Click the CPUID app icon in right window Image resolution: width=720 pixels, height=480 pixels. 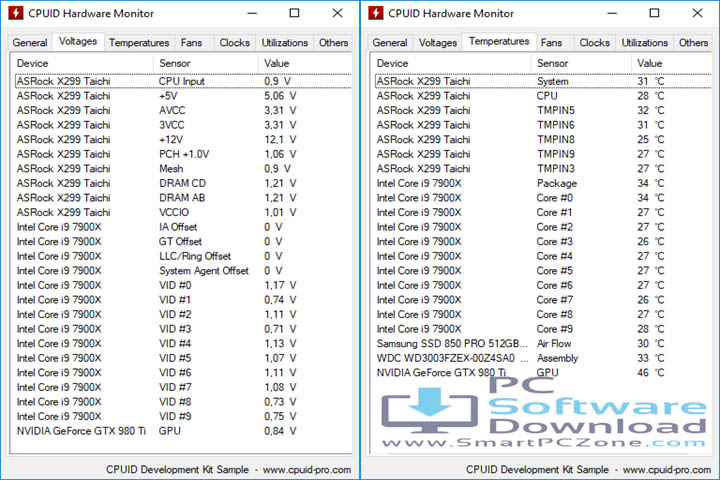pyautogui.click(x=376, y=13)
